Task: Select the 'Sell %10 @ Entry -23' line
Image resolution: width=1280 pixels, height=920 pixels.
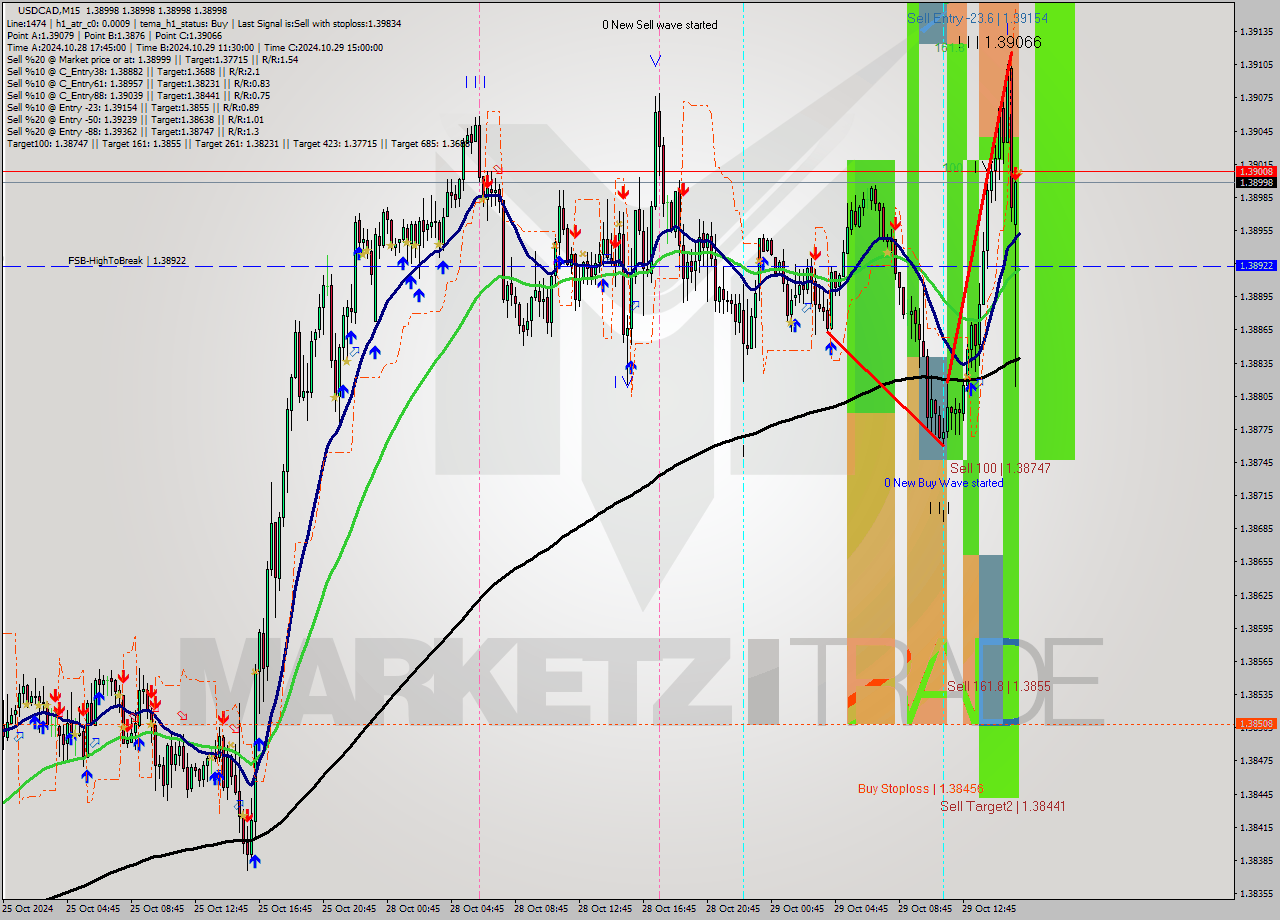Action: click(x=133, y=107)
